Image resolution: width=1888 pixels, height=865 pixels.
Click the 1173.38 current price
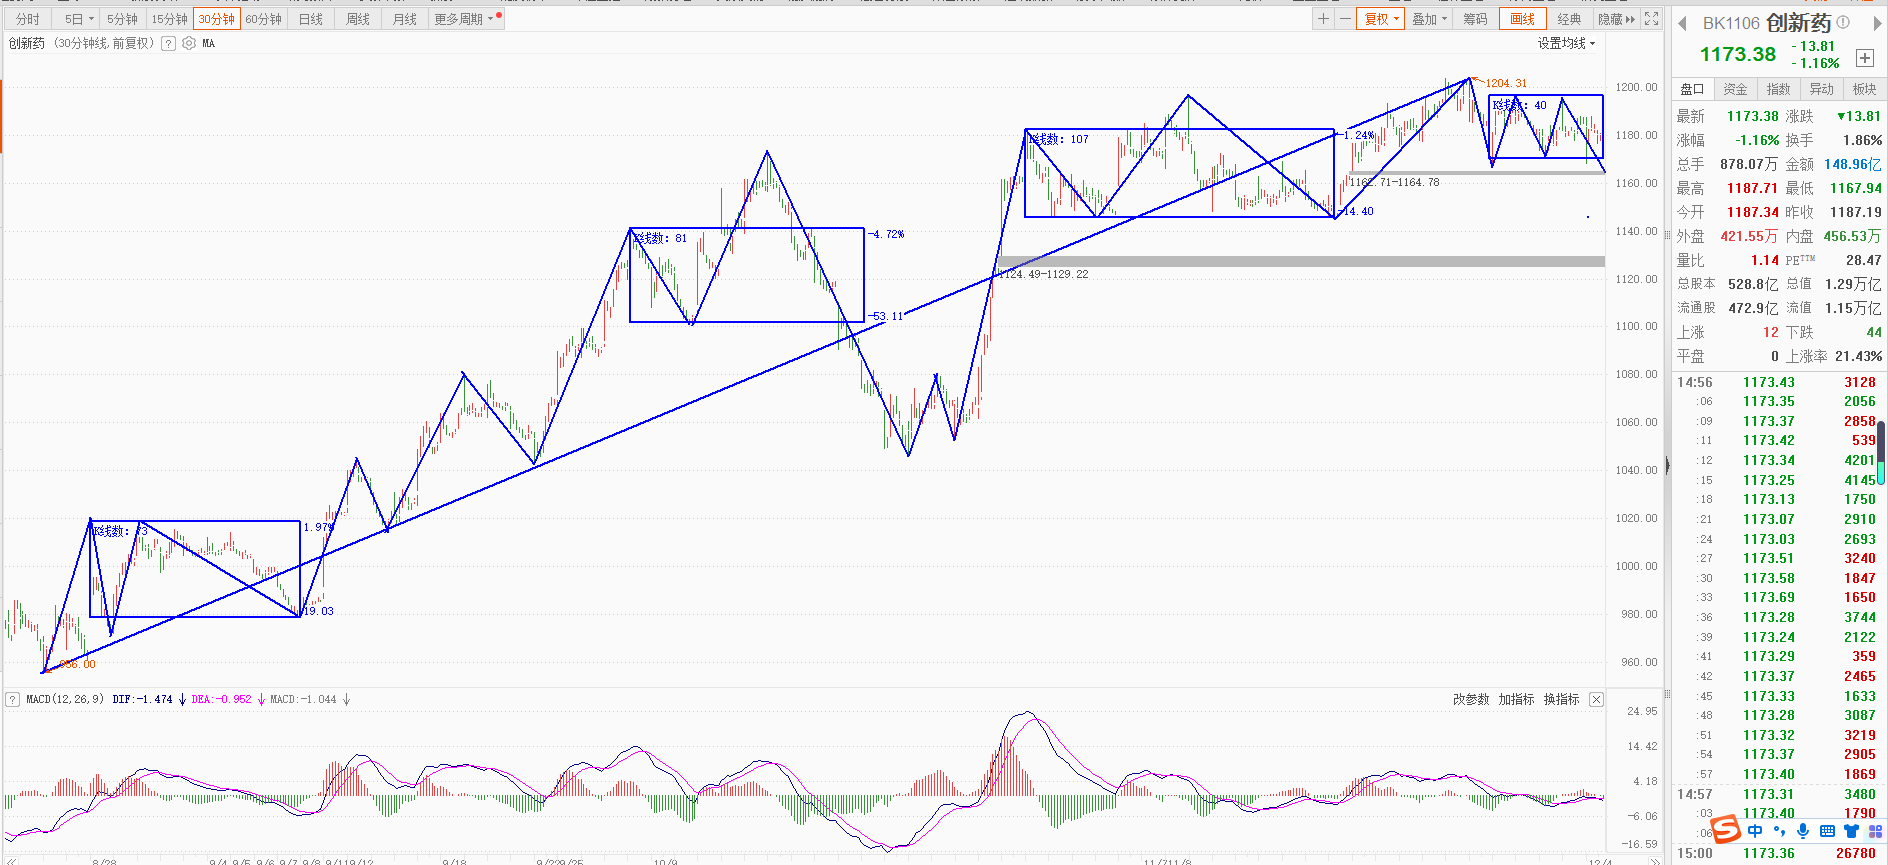[x=1738, y=55]
